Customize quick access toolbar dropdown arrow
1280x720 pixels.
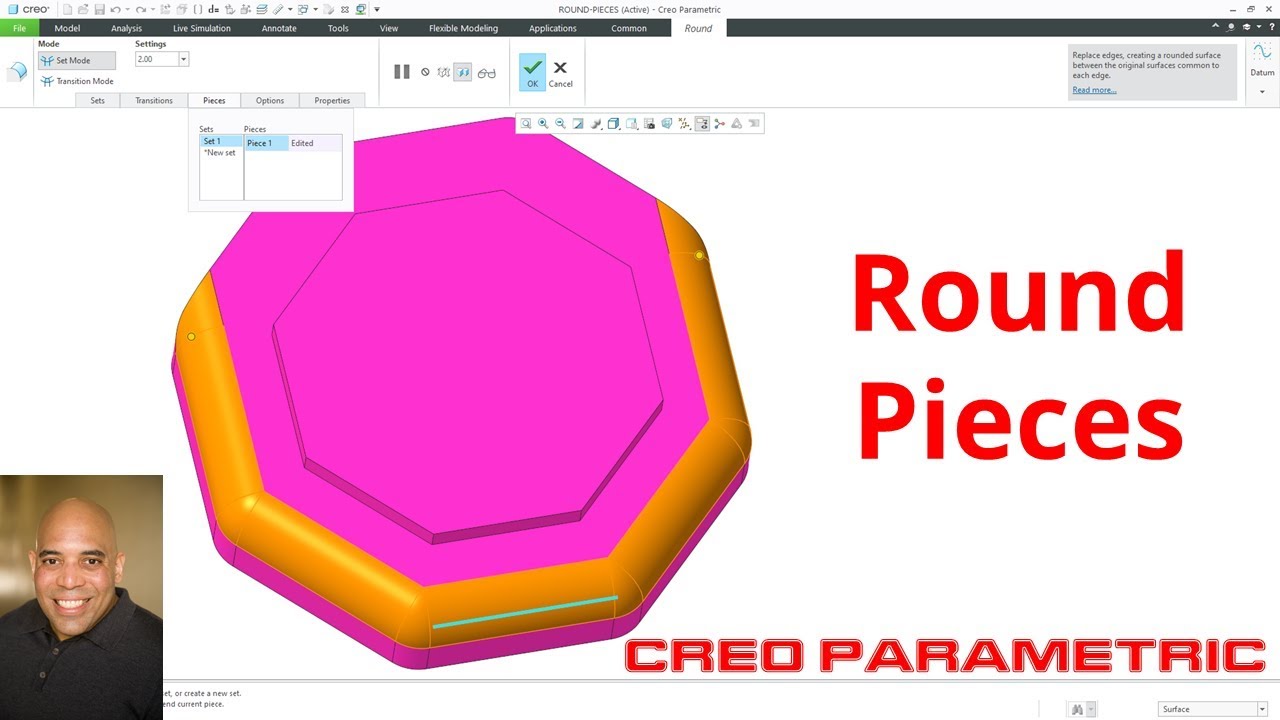377,9
